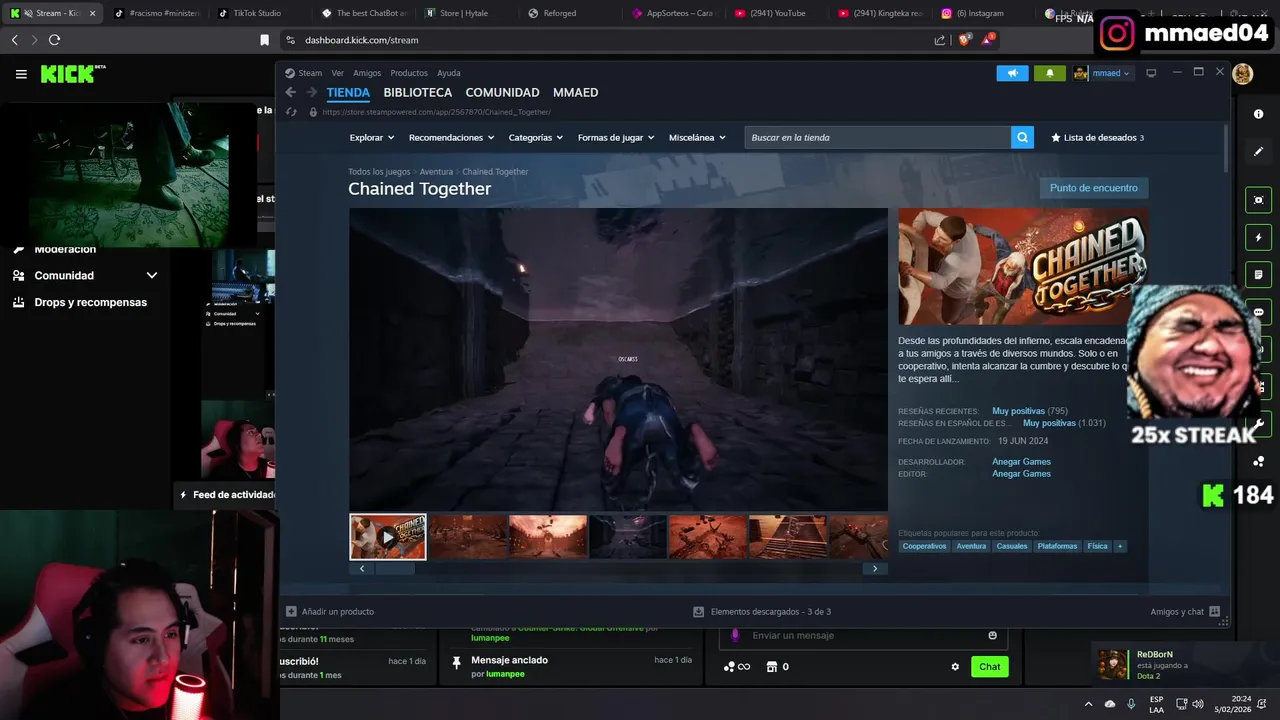Click Kick sidebar pencil edit icon

(1259, 152)
